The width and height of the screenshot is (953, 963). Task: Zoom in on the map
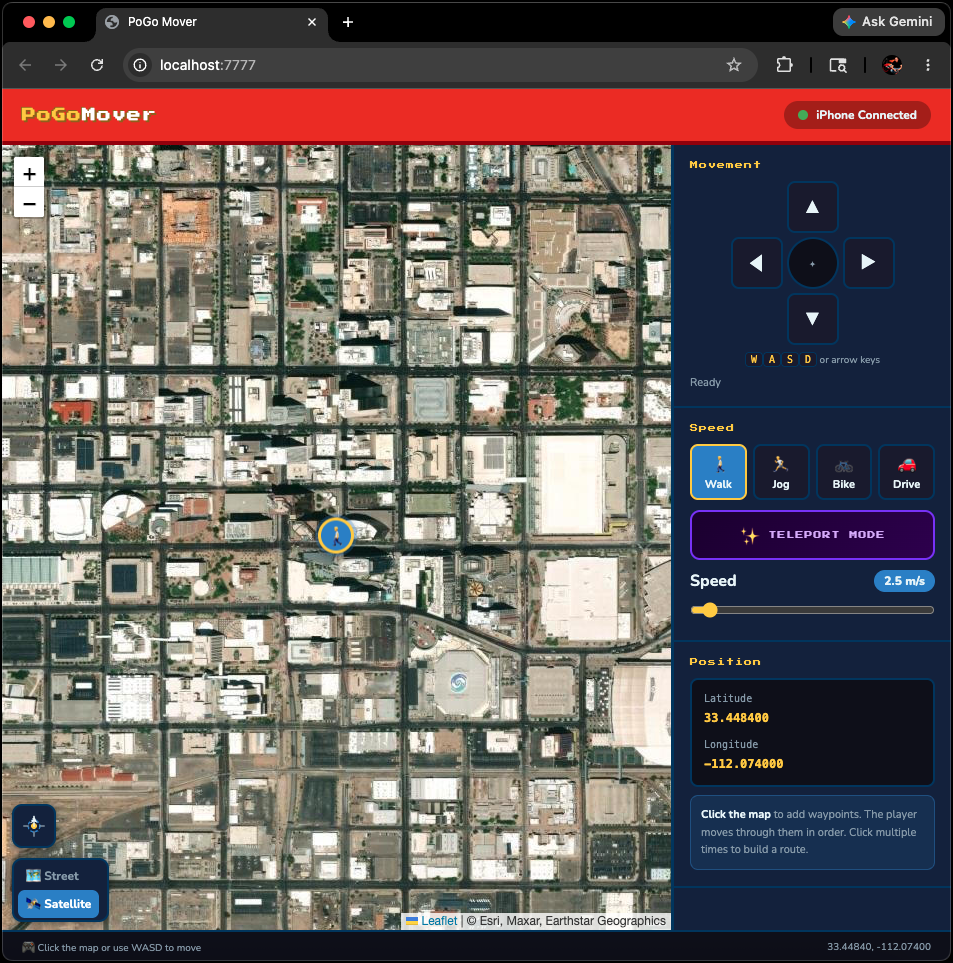coord(29,174)
